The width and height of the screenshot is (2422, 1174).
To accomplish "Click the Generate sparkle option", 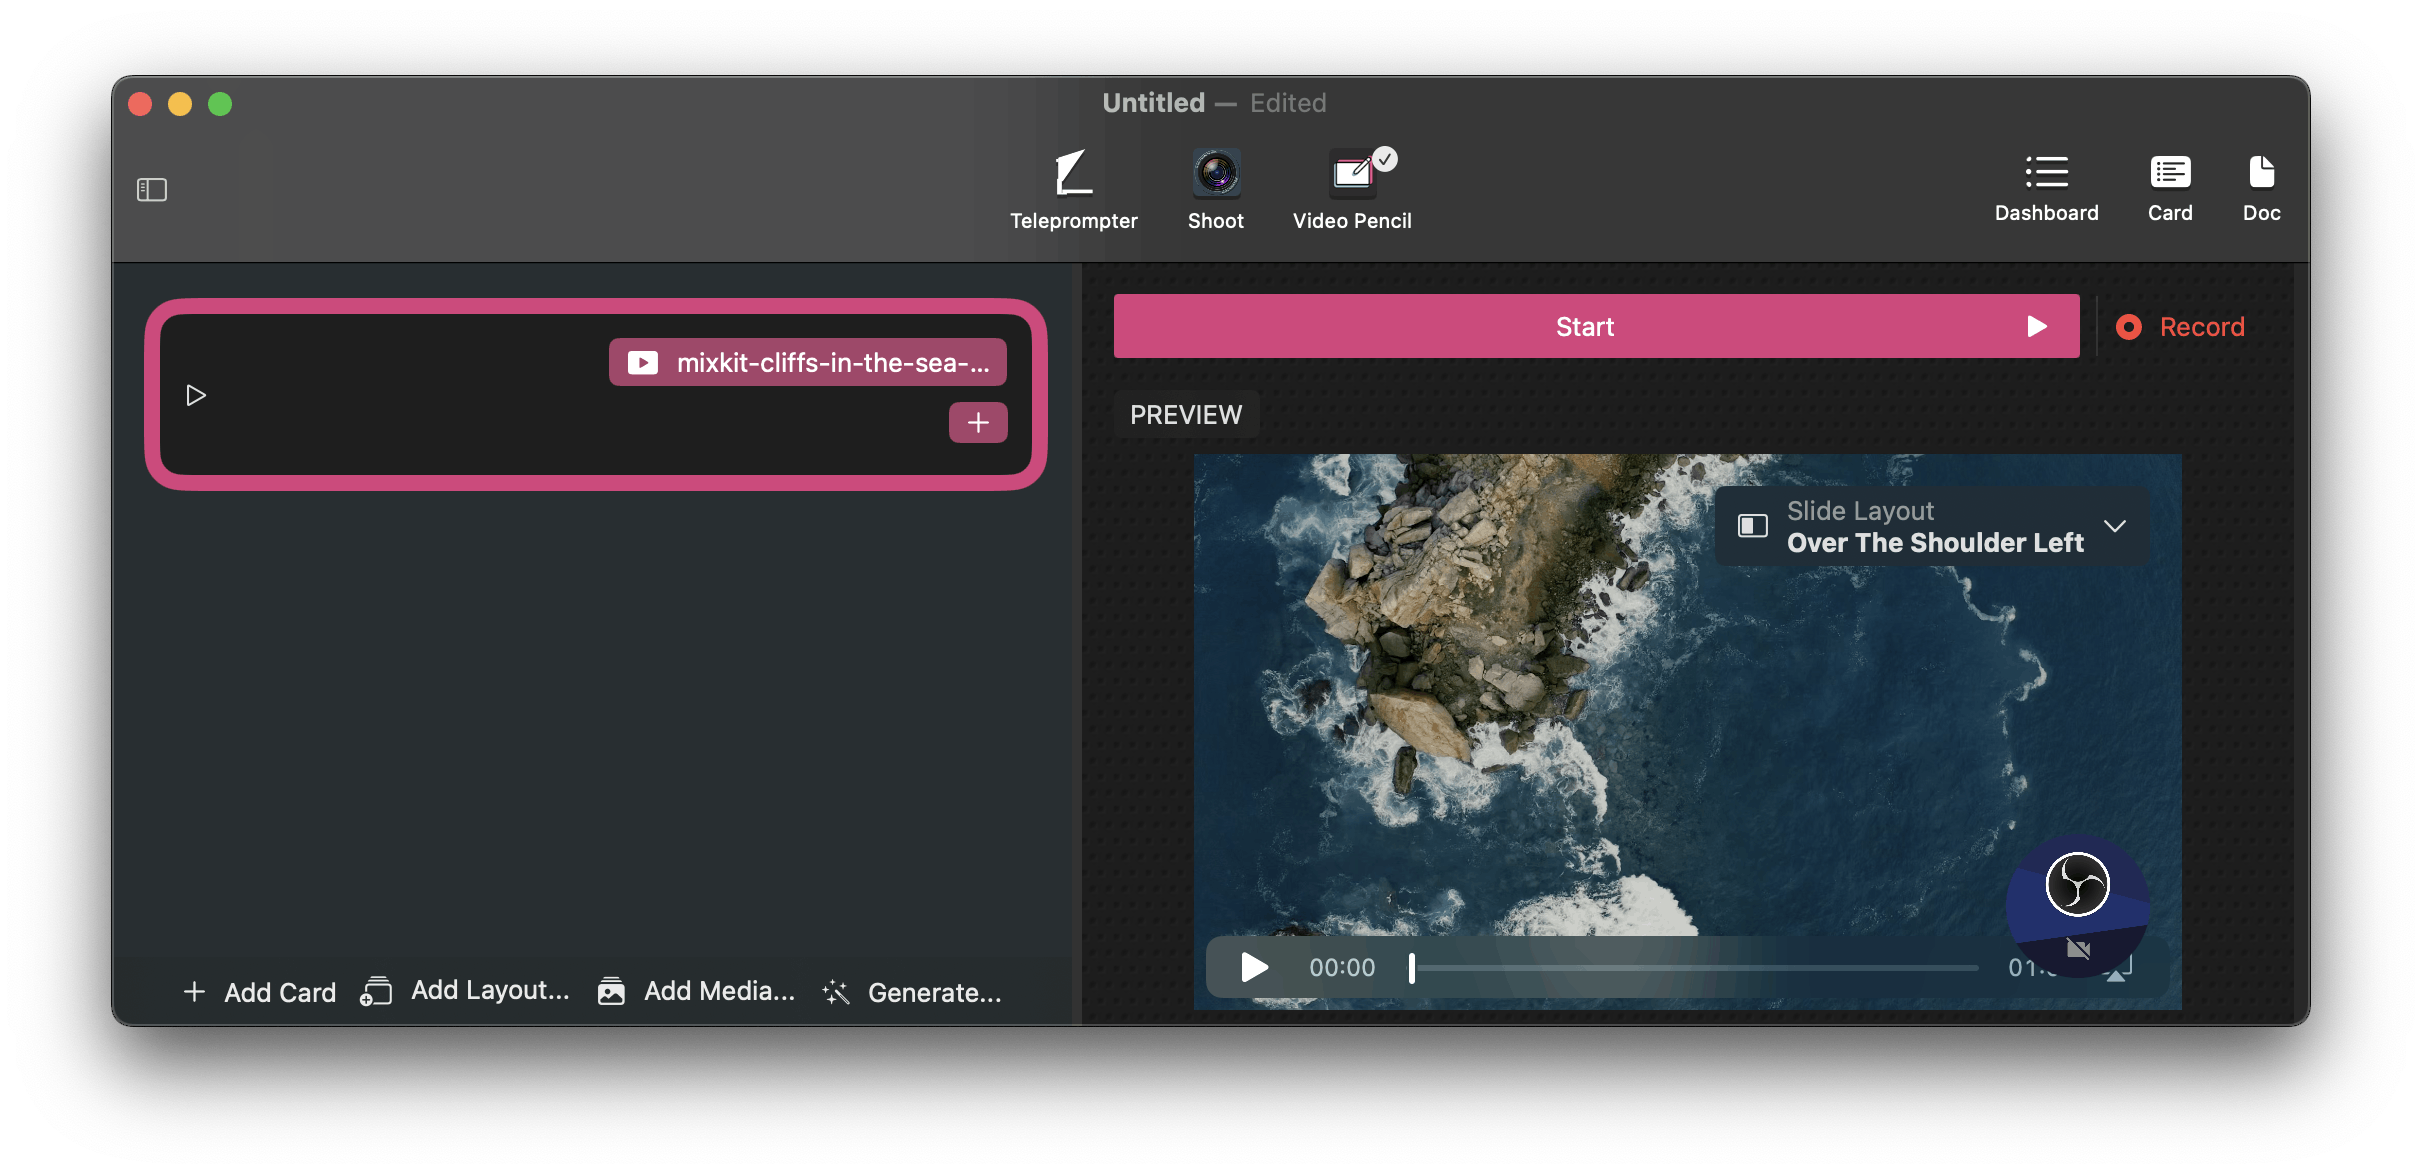I will pos(911,992).
